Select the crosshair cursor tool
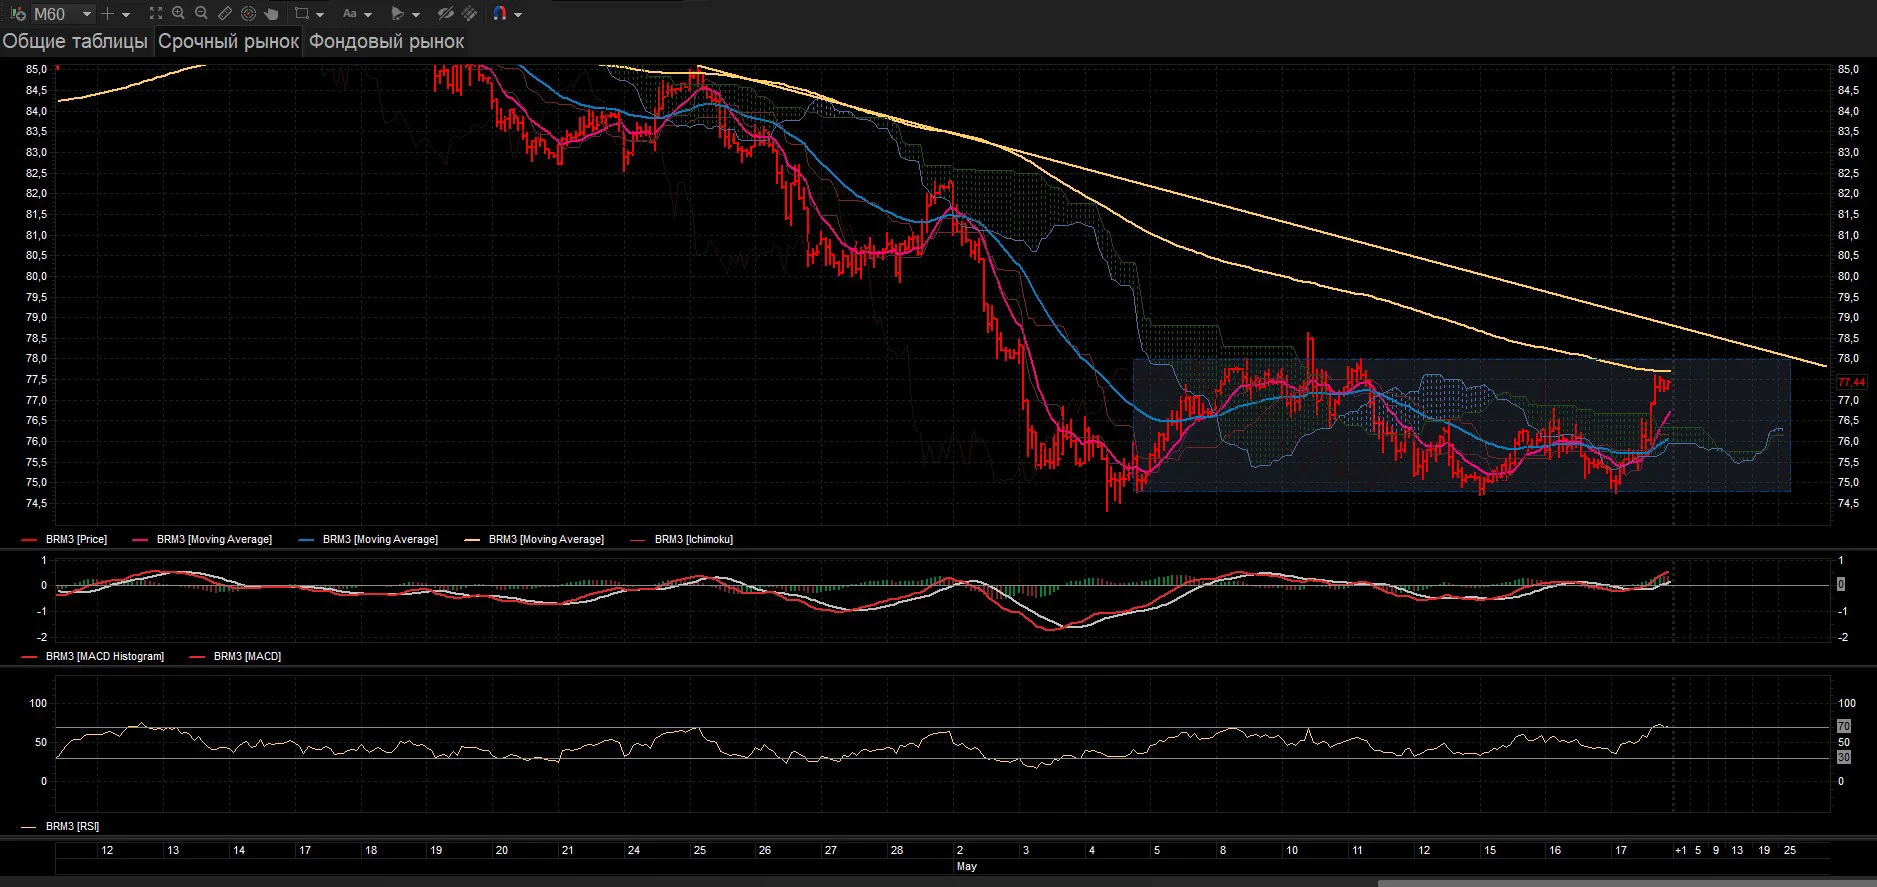1877x887 pixels. pyautogui.click(x=108, y=14)
